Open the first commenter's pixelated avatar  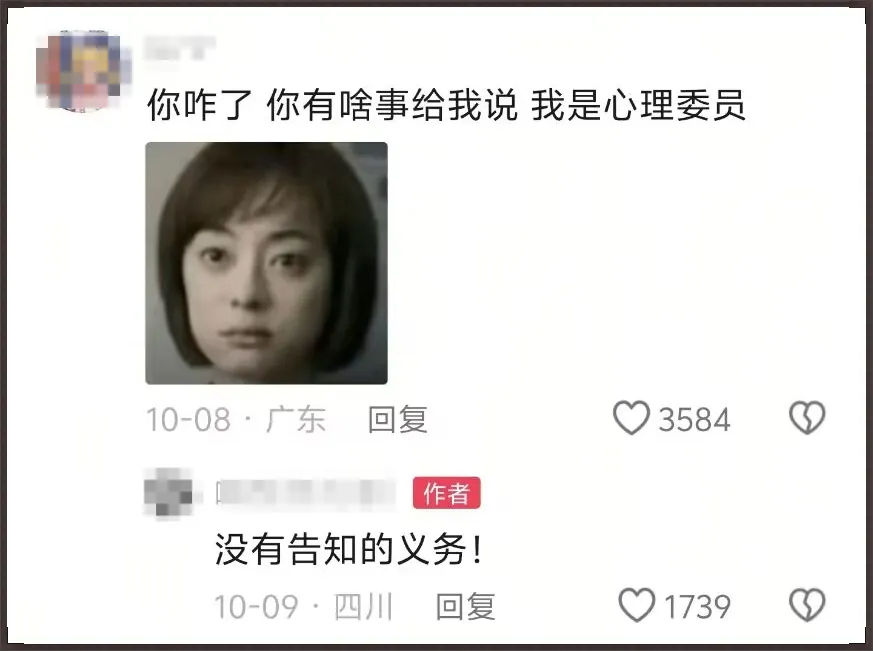coord(82,71)
